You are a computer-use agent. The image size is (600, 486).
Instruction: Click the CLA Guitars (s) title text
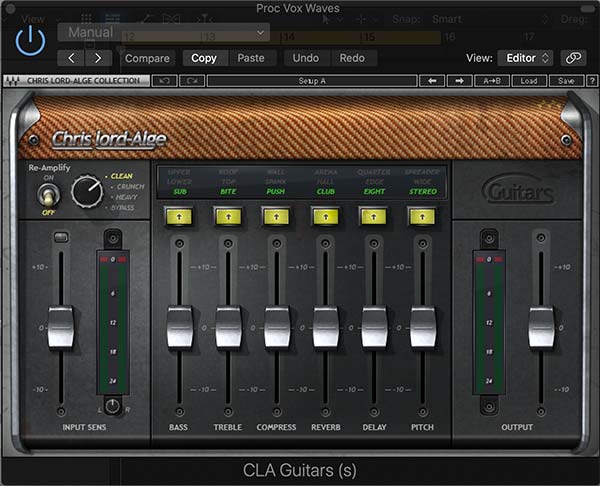coord(300,470)
